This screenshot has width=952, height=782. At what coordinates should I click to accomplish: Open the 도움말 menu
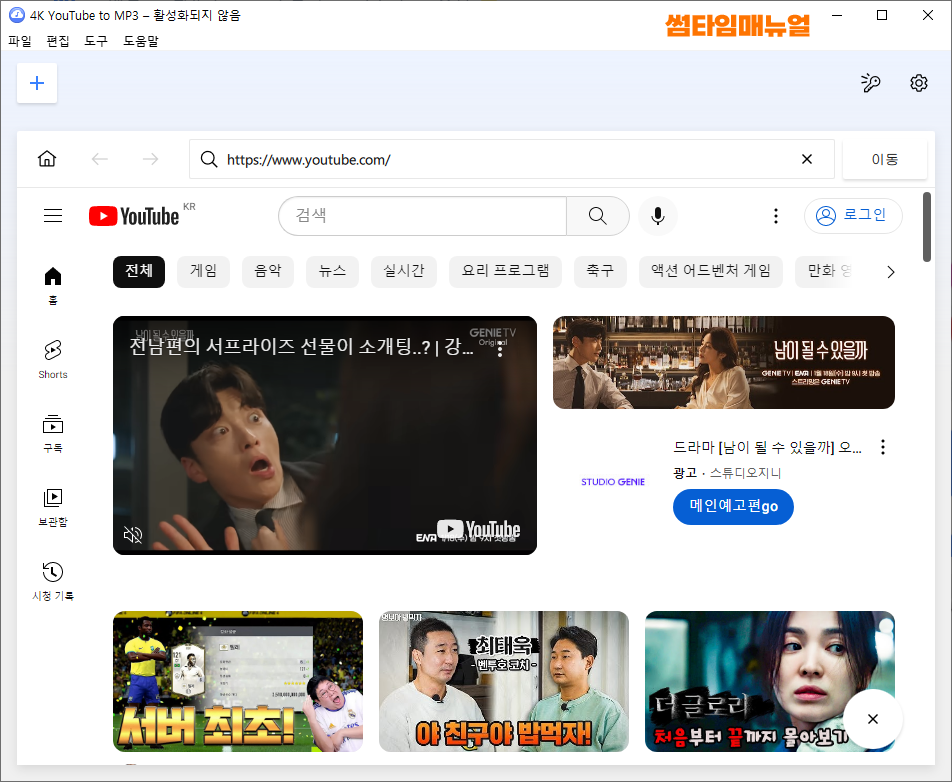pyautogui.click(x=141, y=41)
